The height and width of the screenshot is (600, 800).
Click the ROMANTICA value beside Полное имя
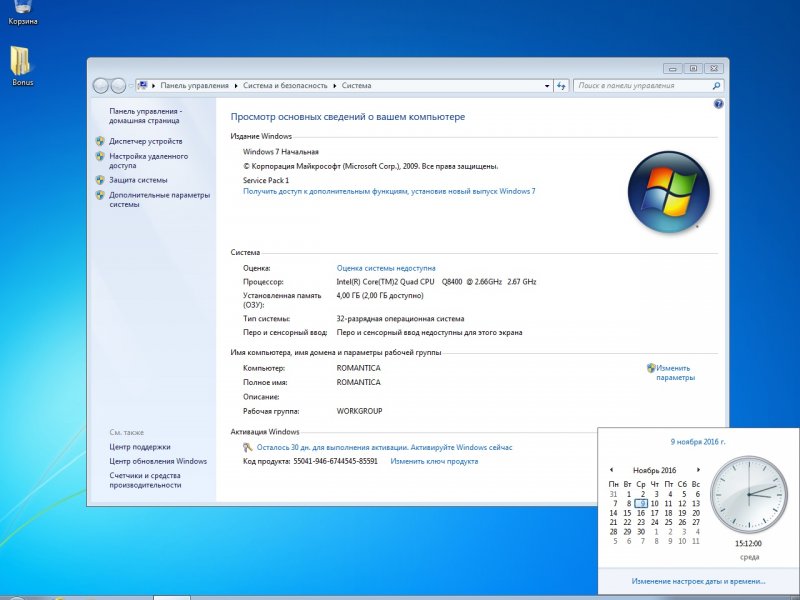pyautogui.click(x=359, y=382)
